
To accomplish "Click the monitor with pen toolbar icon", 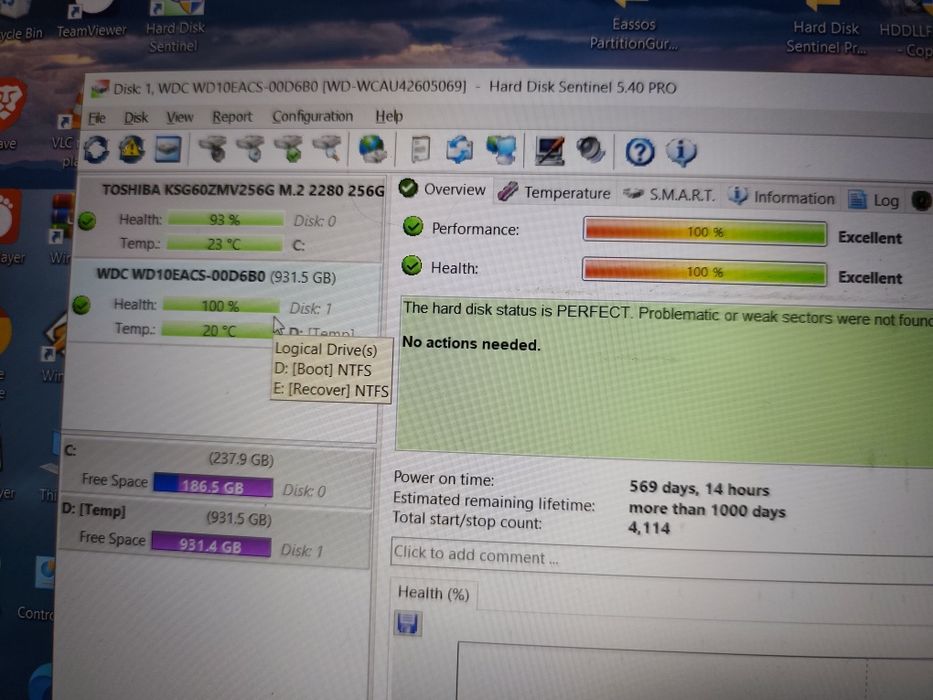I will point(550,151).
